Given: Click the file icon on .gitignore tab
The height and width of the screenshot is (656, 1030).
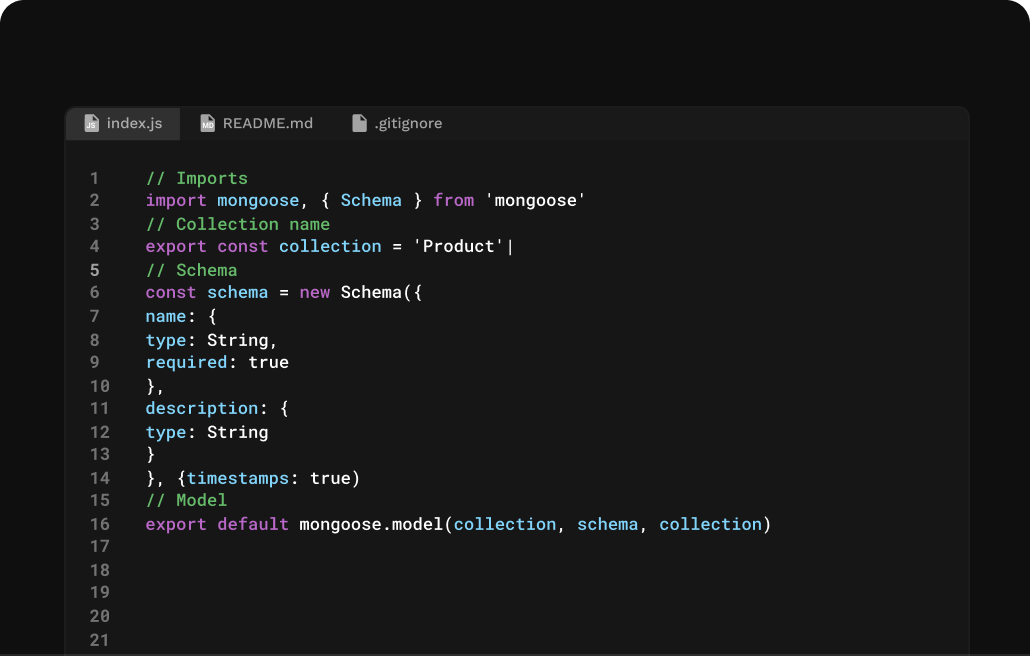Looking at the screenshot, I should [x=359, y=123].
